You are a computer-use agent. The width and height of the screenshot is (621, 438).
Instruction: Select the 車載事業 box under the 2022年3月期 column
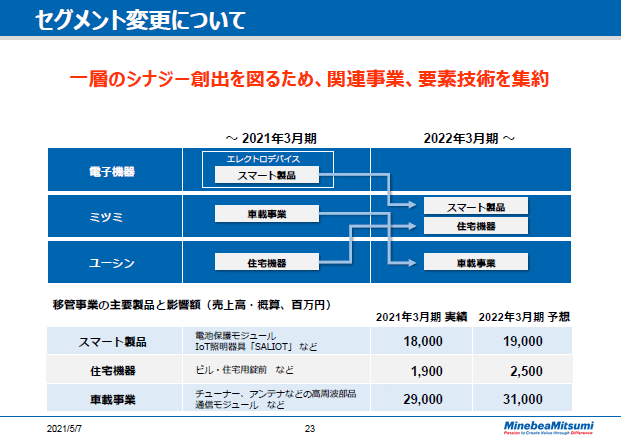coord(475,263)
